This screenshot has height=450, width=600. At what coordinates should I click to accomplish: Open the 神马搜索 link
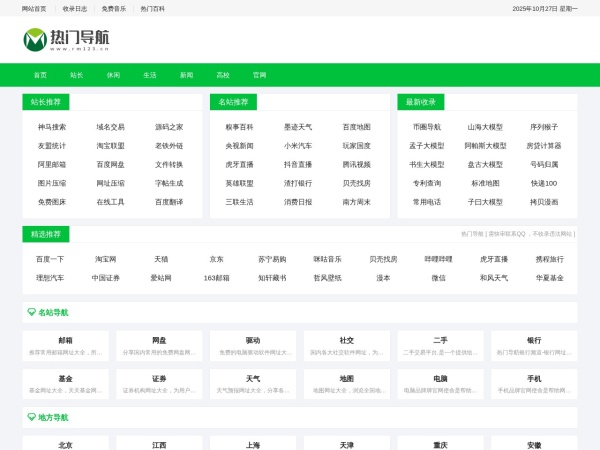tap(52, 127)
